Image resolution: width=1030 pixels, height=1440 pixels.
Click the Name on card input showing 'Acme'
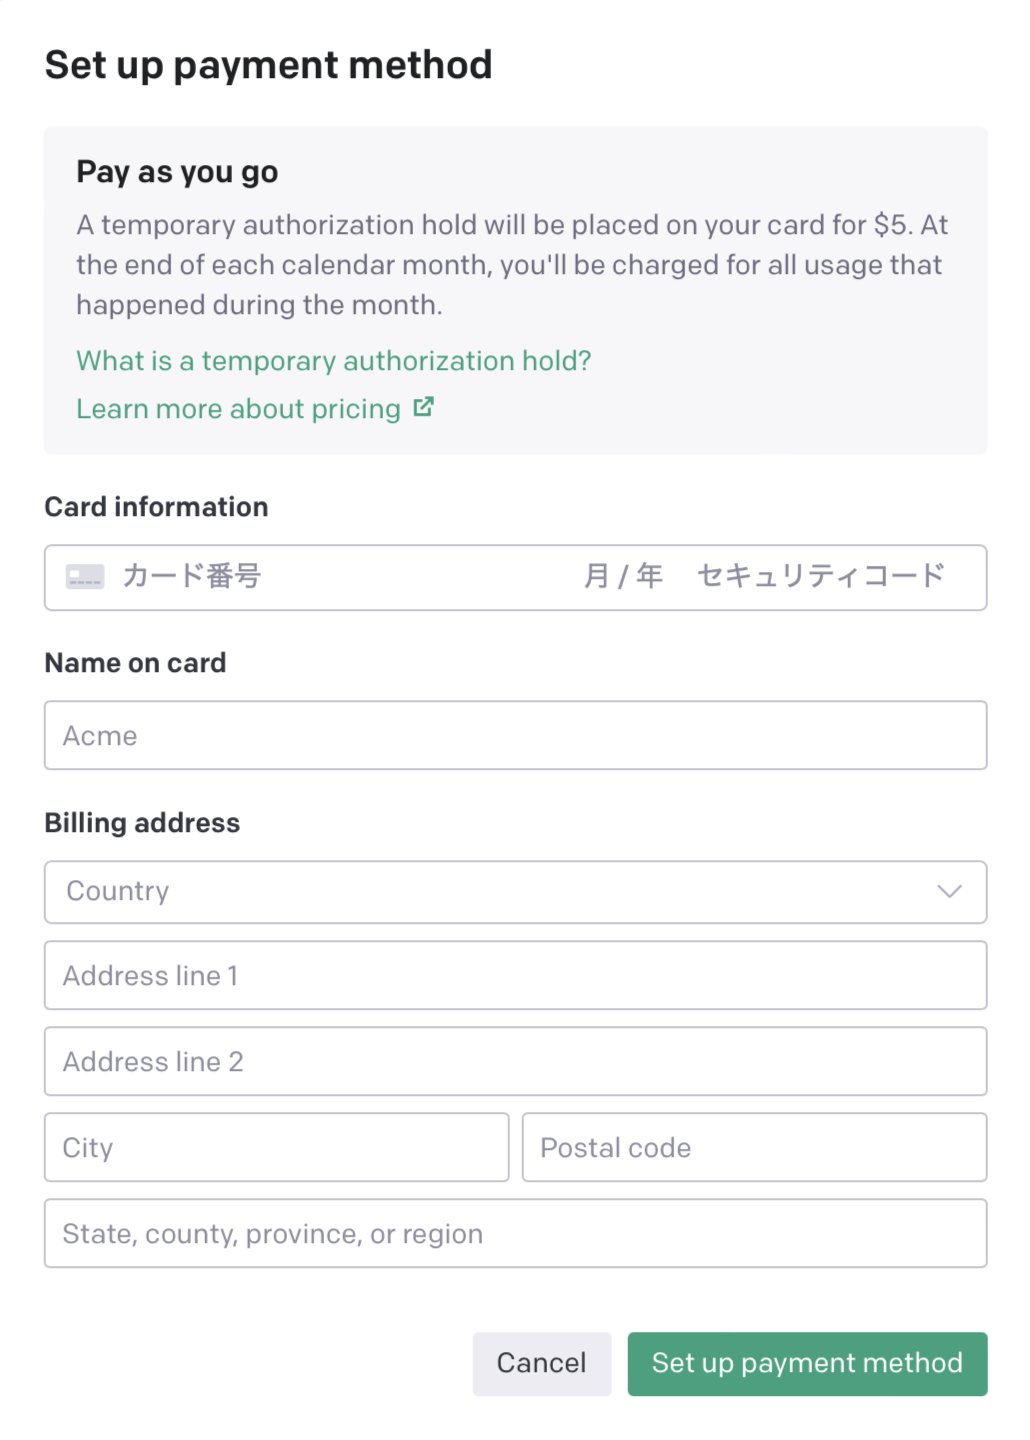[515, 735]
